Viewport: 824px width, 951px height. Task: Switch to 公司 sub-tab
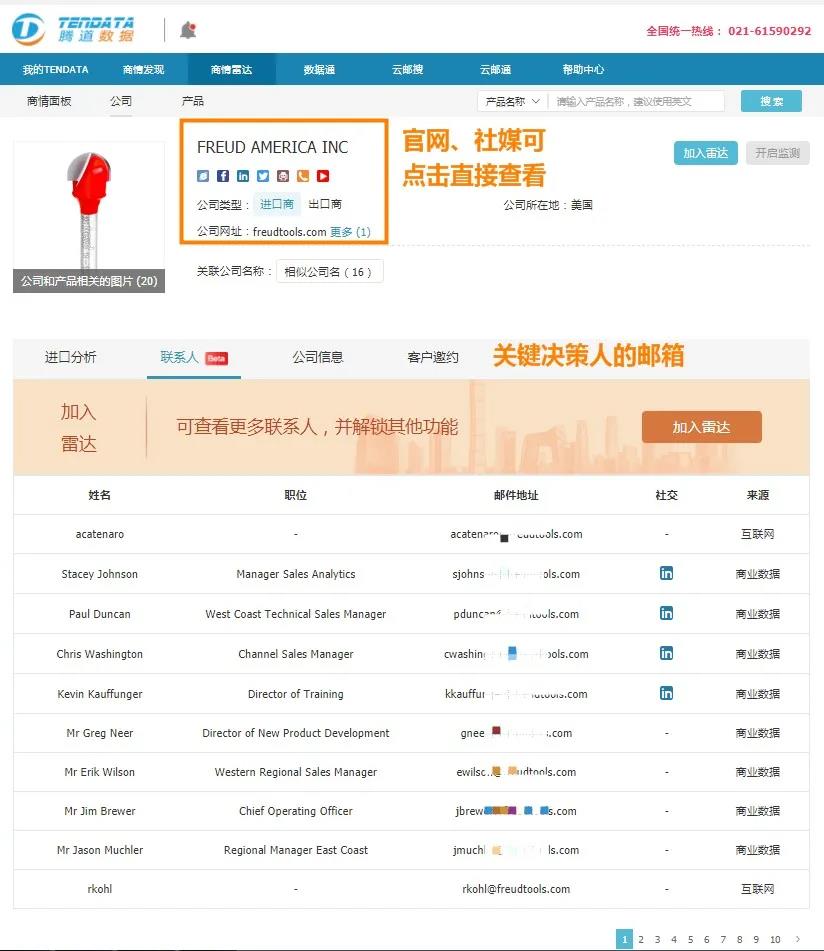coord(121,101)
